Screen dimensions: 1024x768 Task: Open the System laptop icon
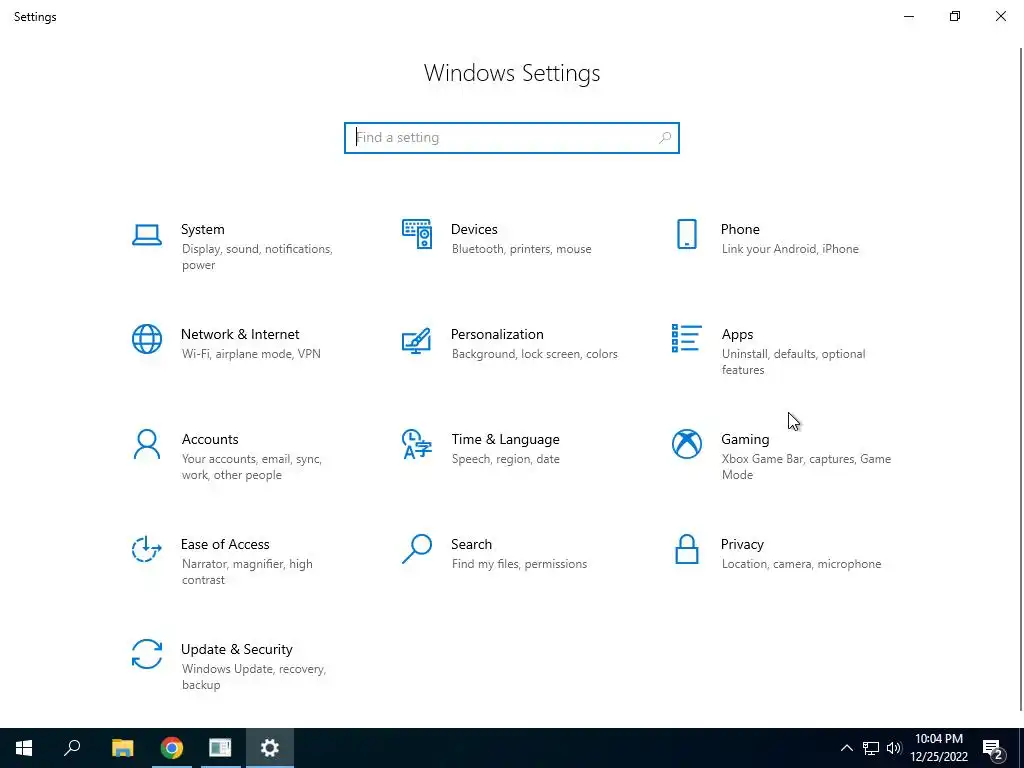pyautogui.click(x=147, y=234)
